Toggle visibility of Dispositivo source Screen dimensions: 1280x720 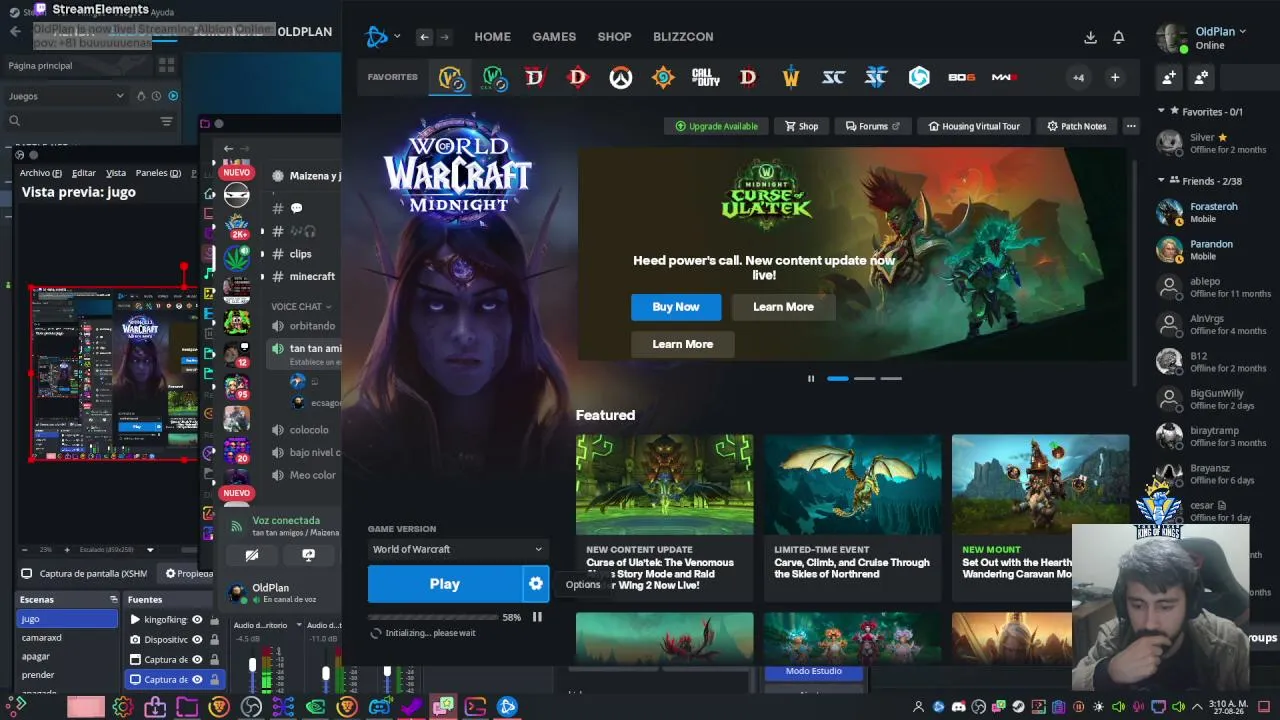click(197, 640)
